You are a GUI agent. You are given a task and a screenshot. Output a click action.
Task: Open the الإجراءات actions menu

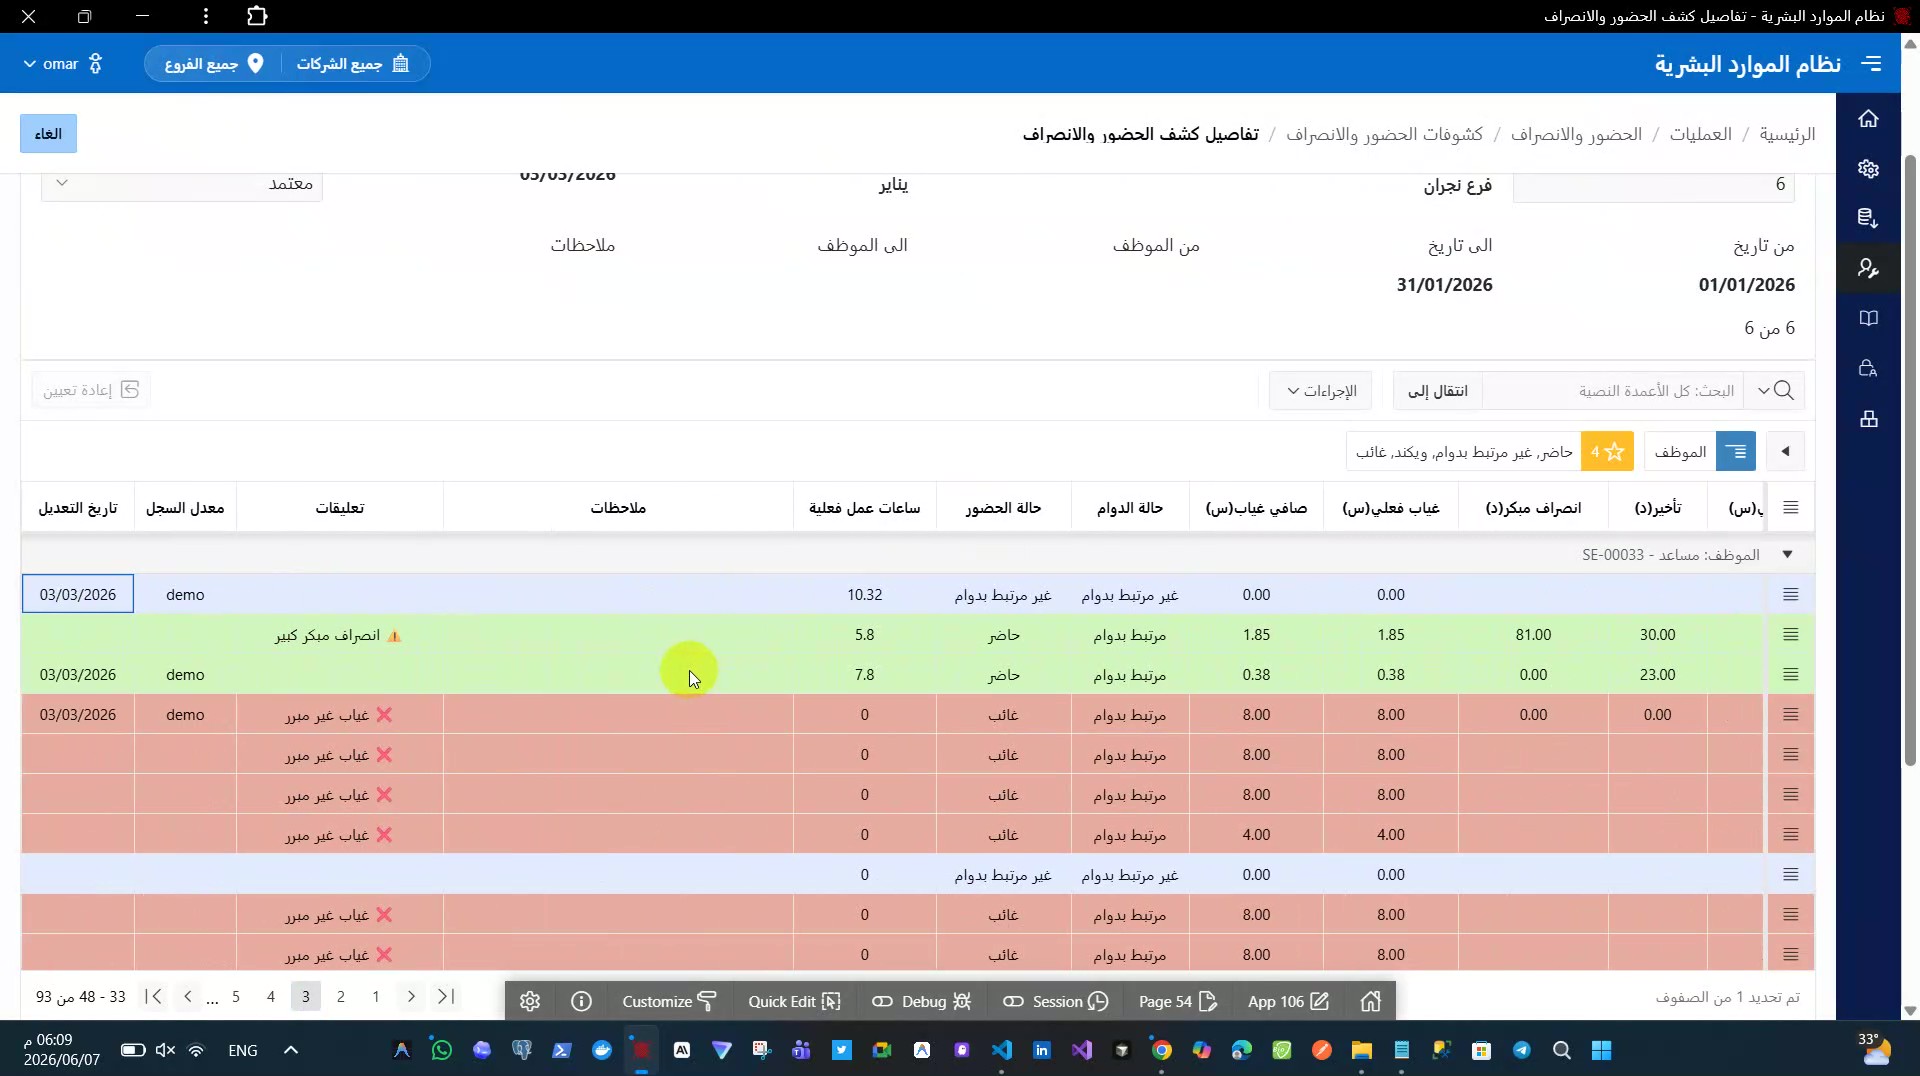pyautogui.click(x=1321, y=390)
